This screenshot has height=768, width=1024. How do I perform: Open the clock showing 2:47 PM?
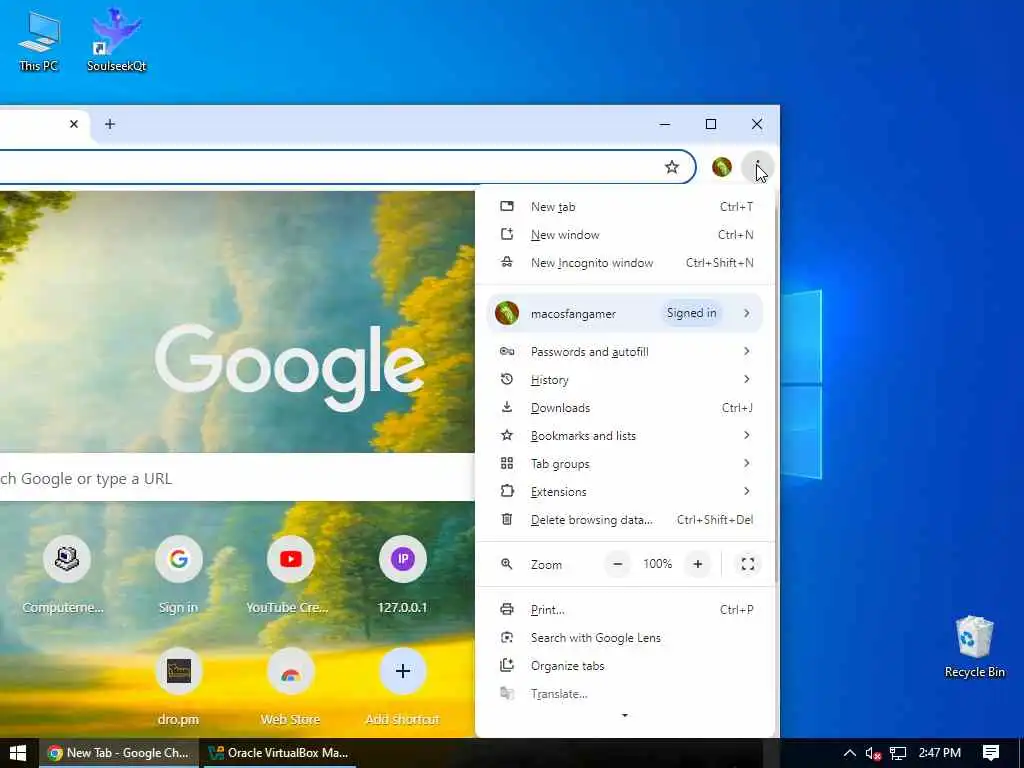[x=940, y=753]
